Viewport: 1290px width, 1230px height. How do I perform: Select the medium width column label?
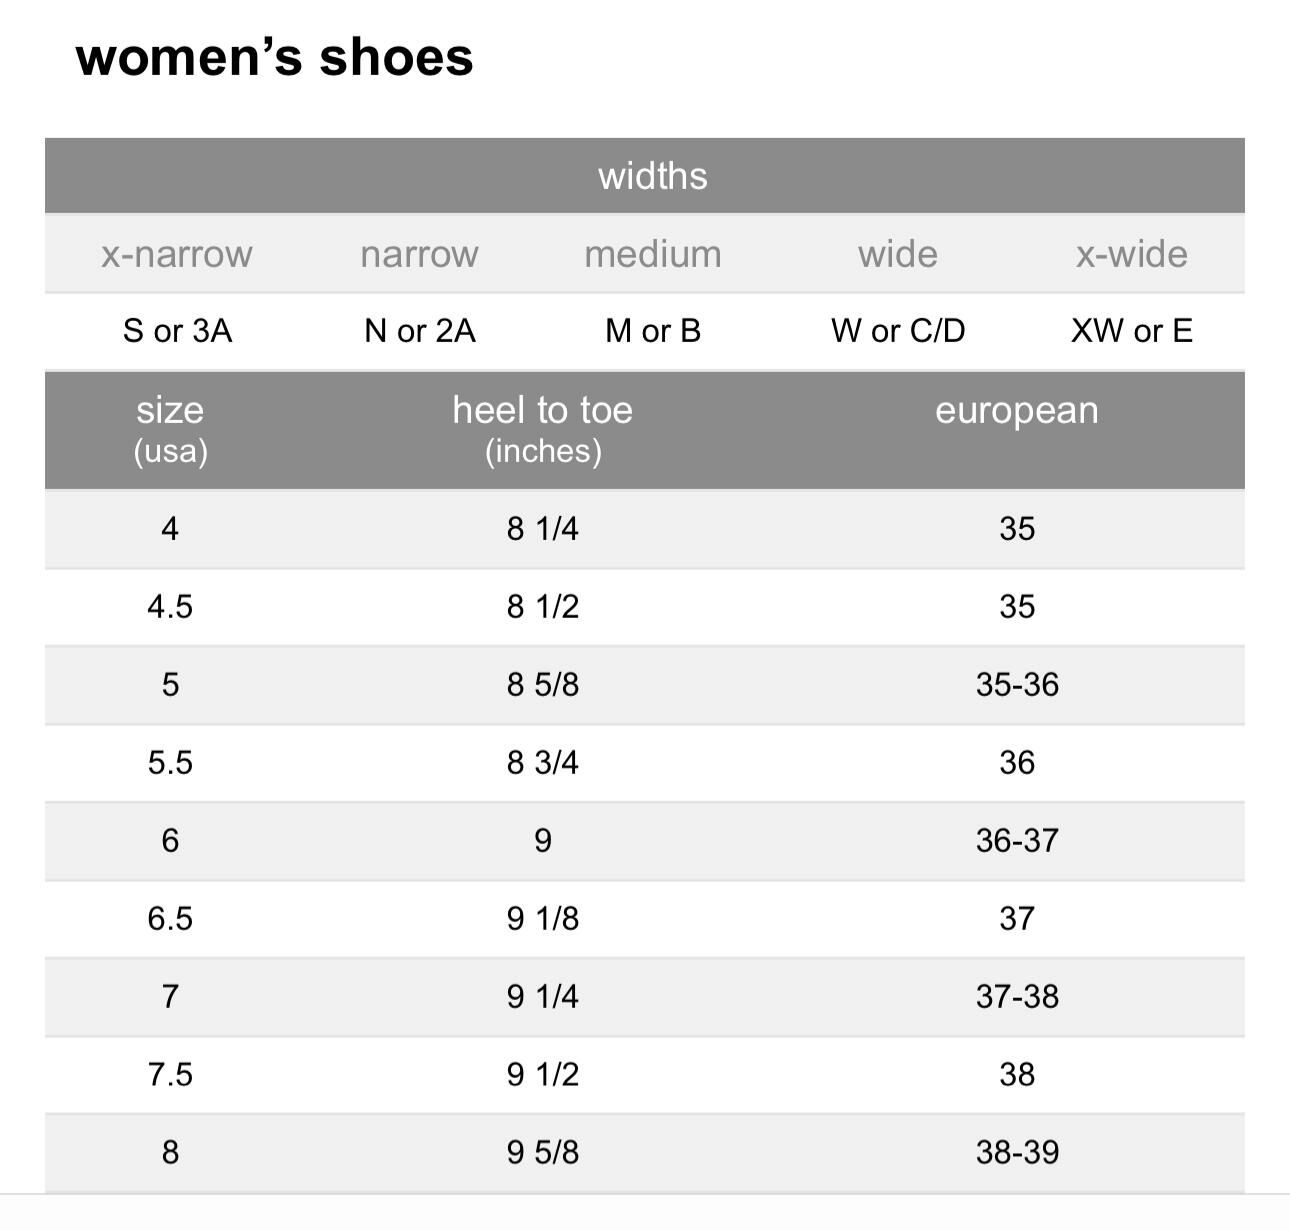(x=652, y=254)
